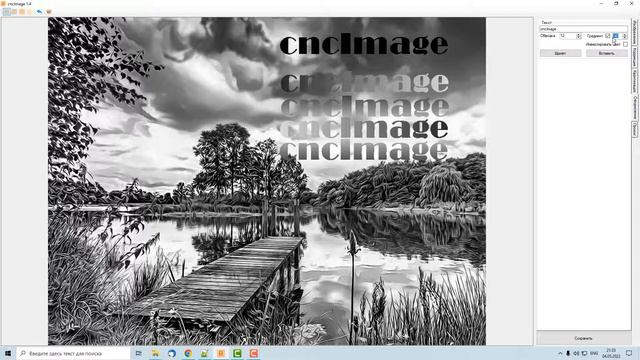Click the microphone tray icon
Image resolution: width=640 pixels, height=360 pixels.
[568, 353]
